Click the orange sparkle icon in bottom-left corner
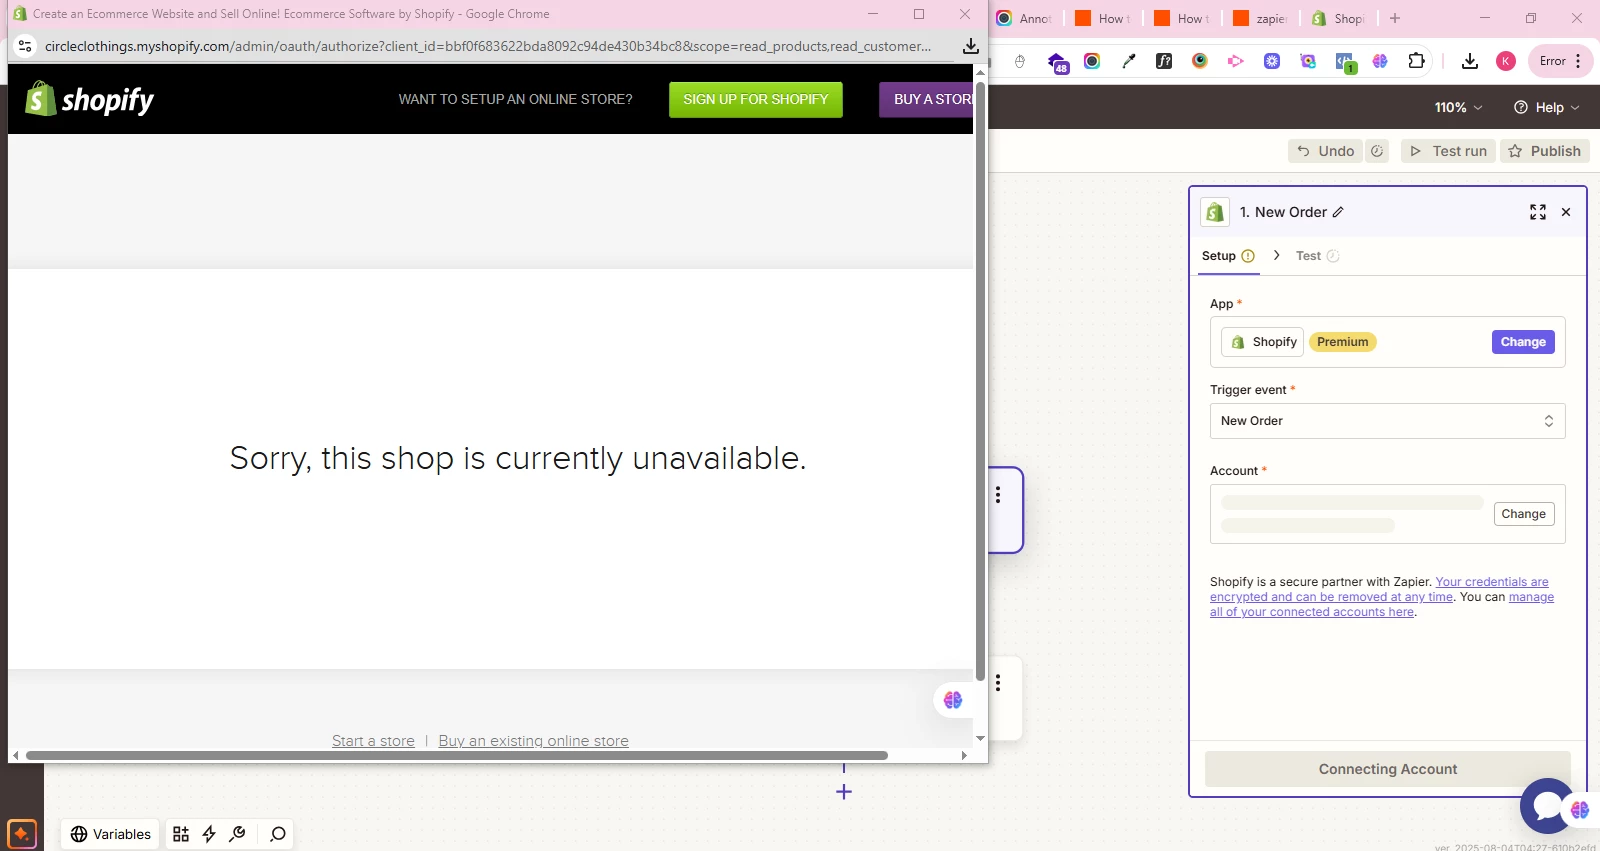1600x851 pixels. tap(21, 834)
